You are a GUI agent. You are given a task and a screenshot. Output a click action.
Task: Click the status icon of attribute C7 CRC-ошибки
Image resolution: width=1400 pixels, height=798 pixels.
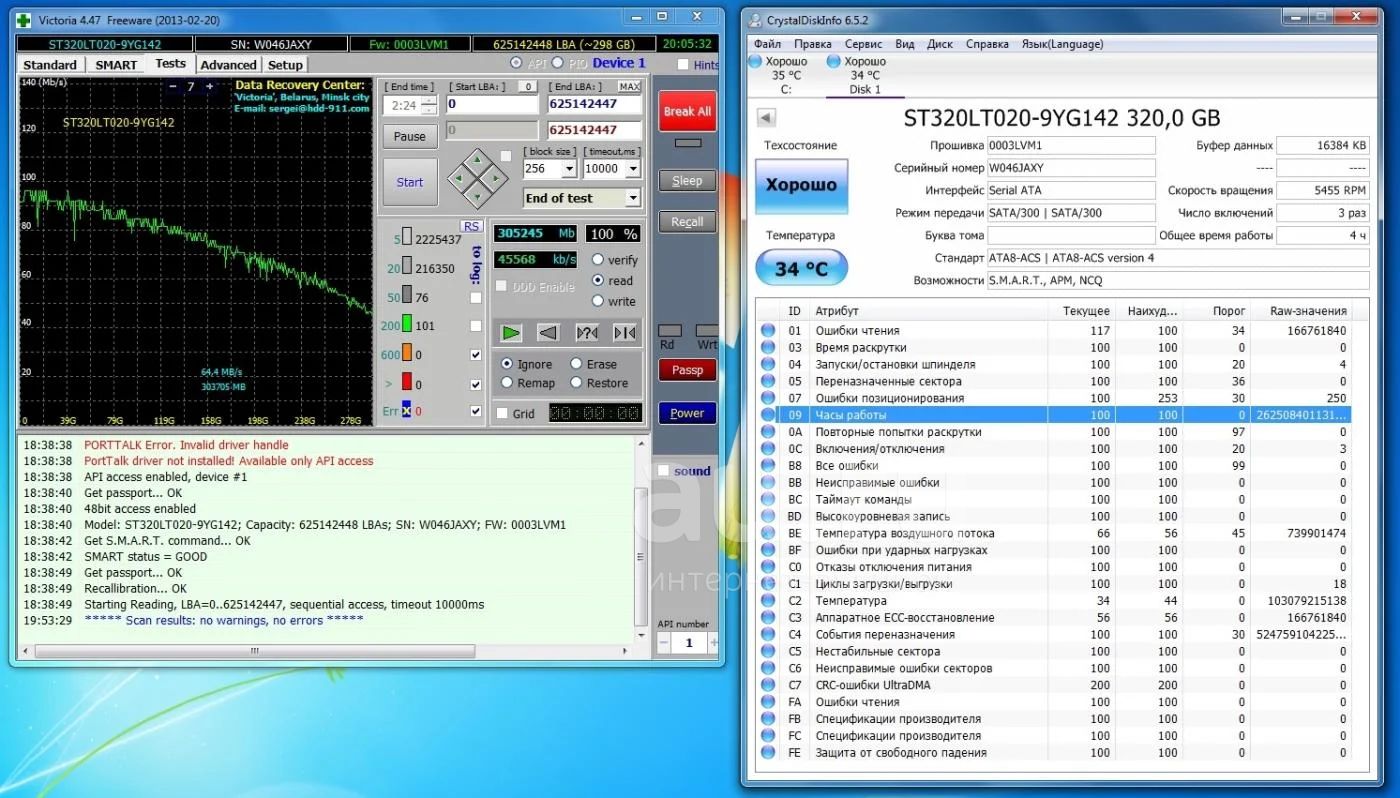[x=768, y=685]
